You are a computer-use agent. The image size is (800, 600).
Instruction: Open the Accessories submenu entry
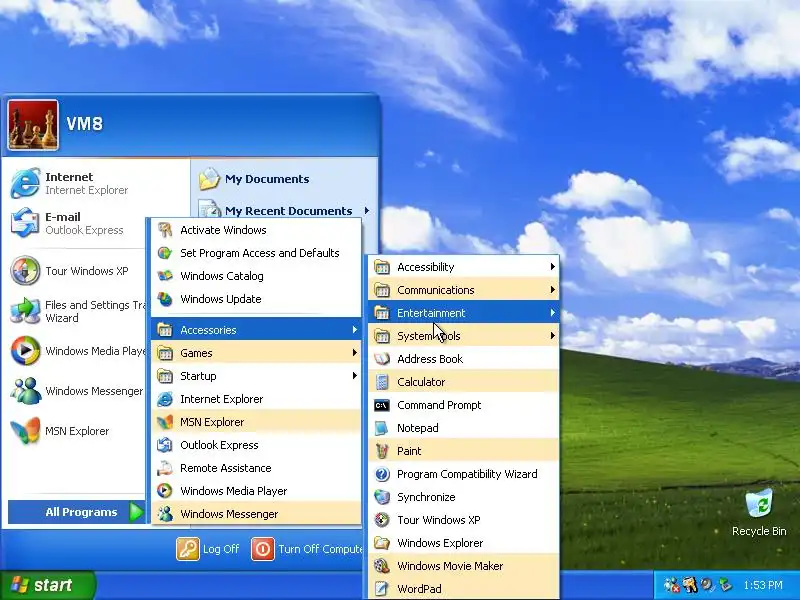click(x=256, y=330)
